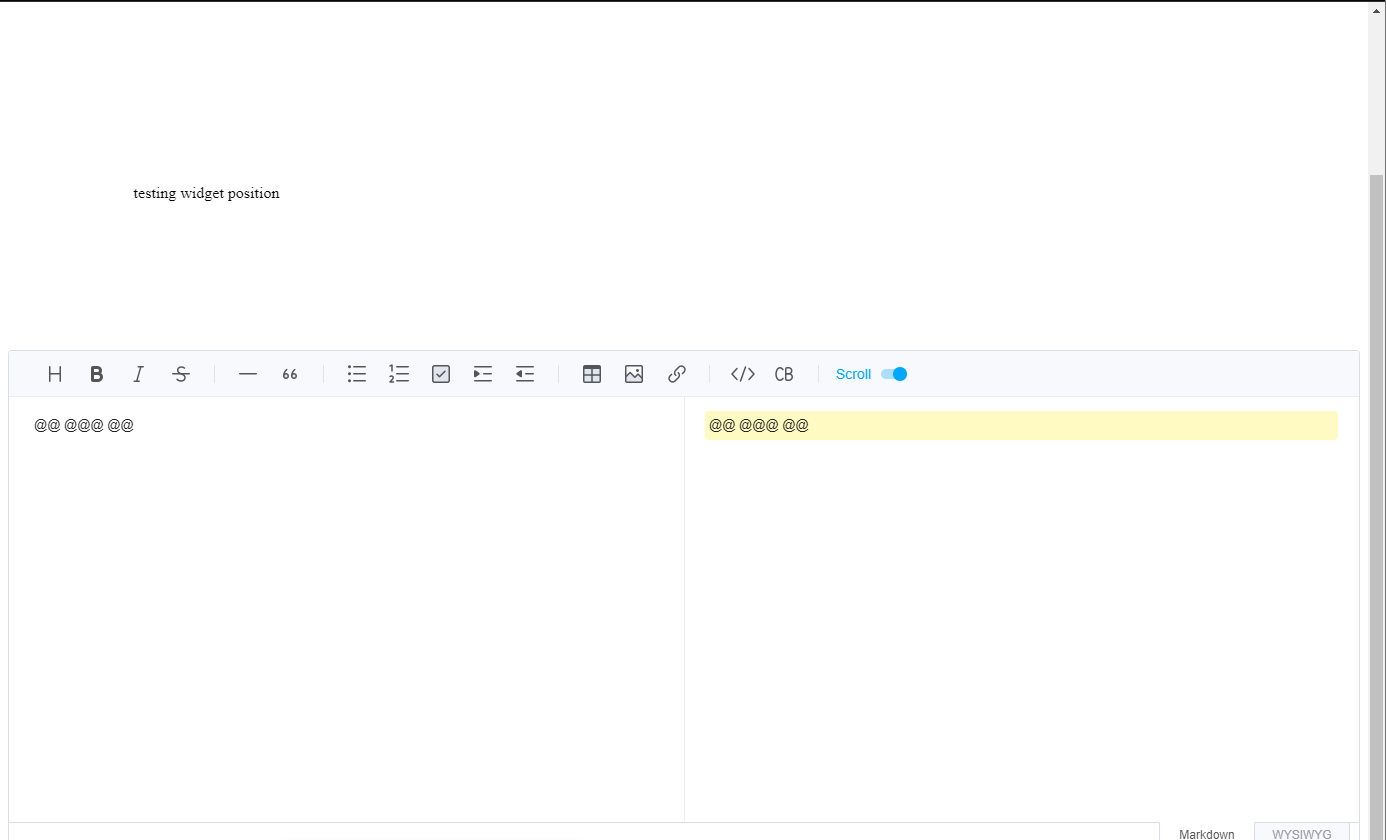Apply strikethrough formatting
This screenshot has width=1386, height=840.
tap(181, 373)
